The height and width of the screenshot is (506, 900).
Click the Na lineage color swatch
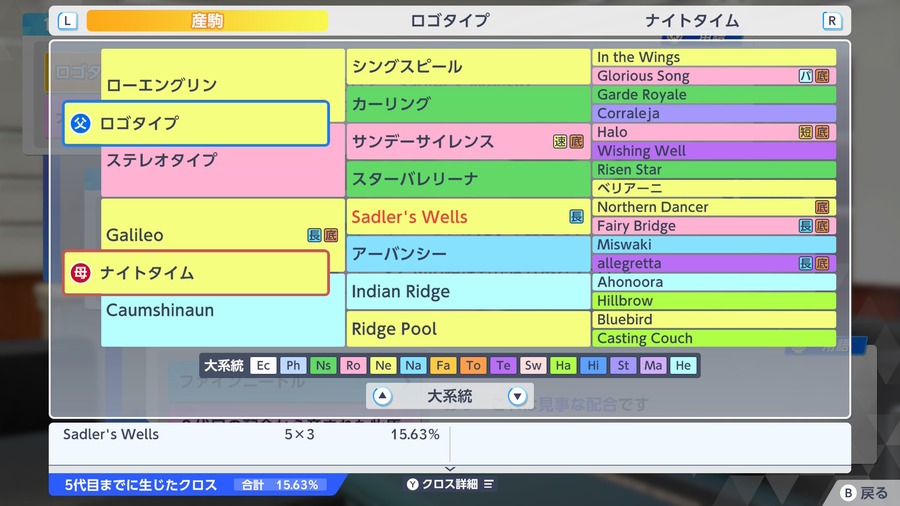point(413,365)
